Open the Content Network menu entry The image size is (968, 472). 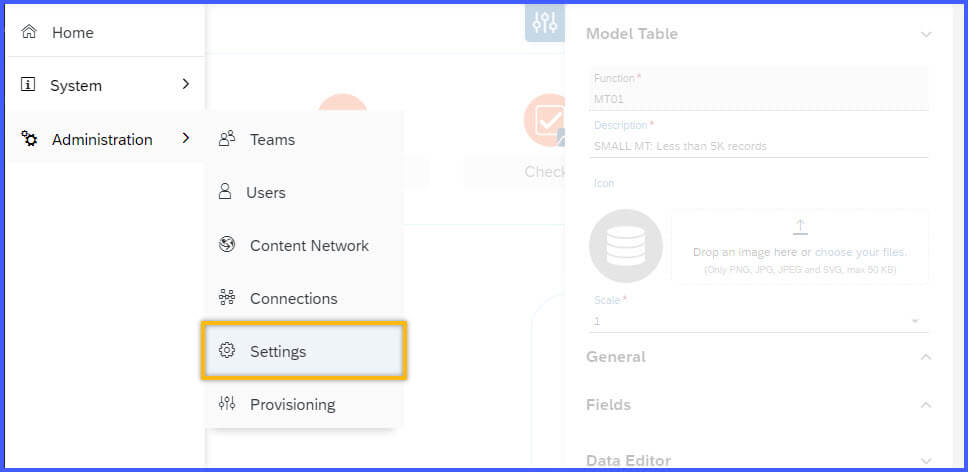pos(304,245)
